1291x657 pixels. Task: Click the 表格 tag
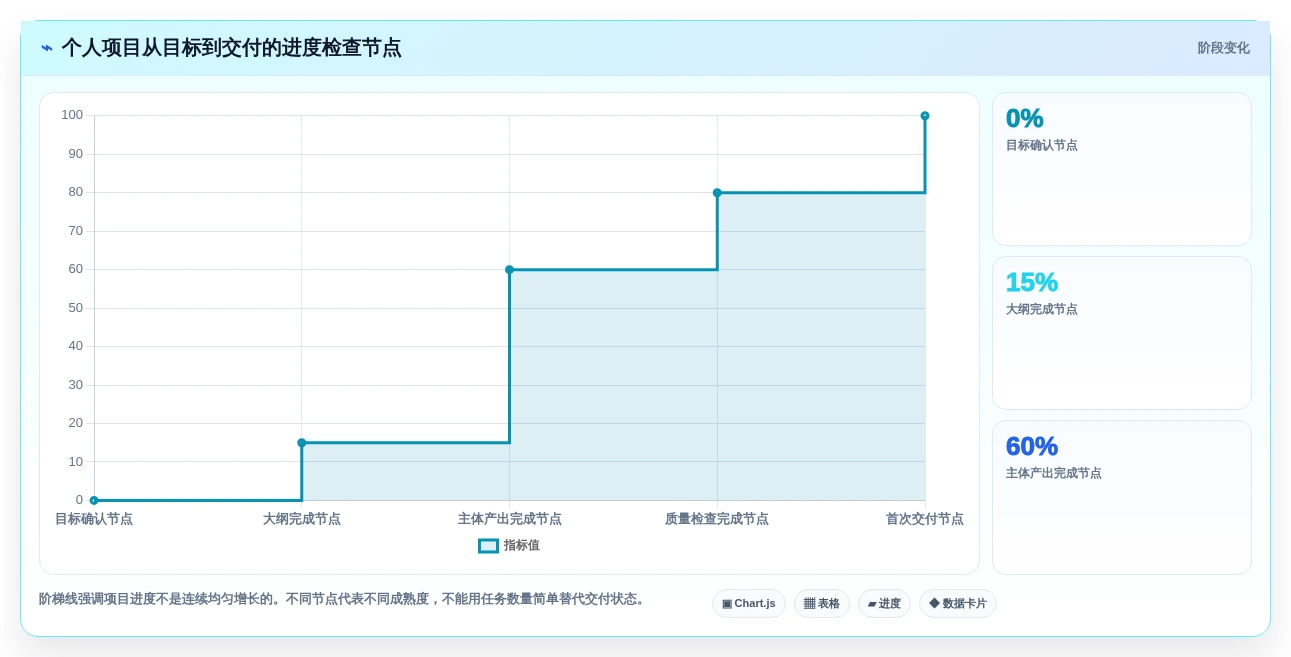click(822, 604)
